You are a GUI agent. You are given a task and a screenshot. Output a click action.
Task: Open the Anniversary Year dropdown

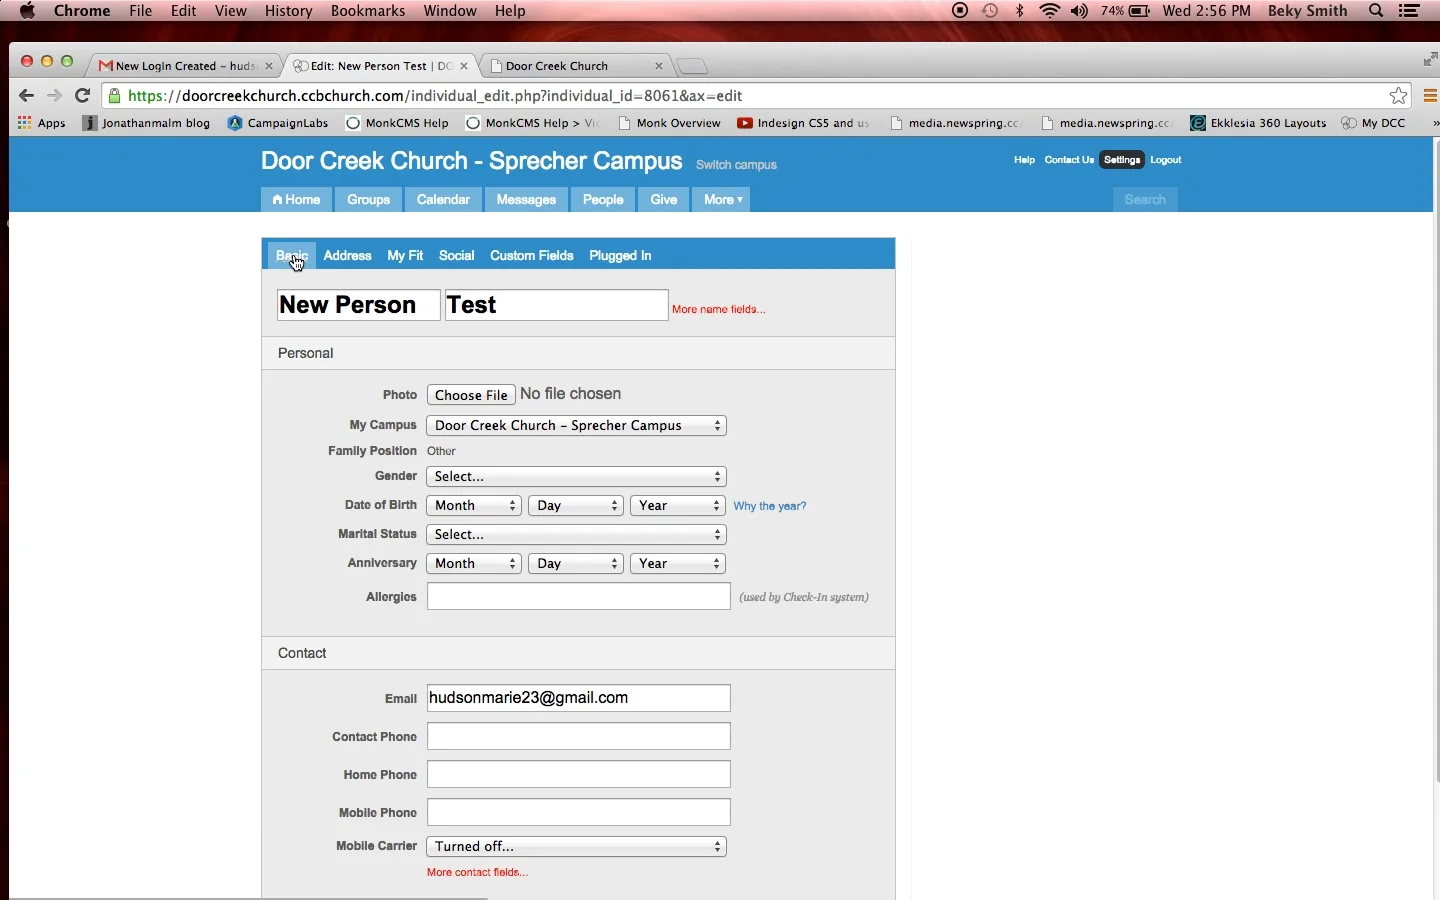click(678, 564)
